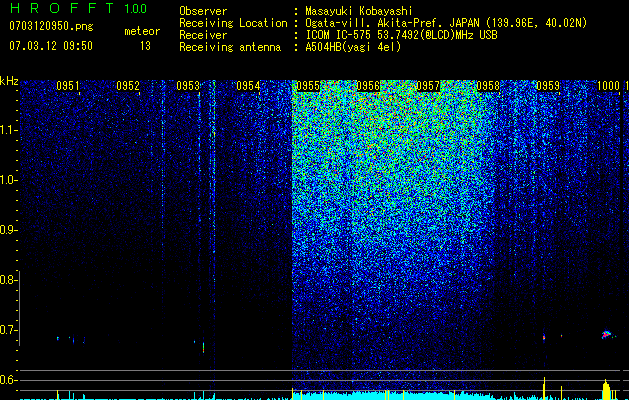Click the date stamp 07.03.12 09:50

[51, 45]
